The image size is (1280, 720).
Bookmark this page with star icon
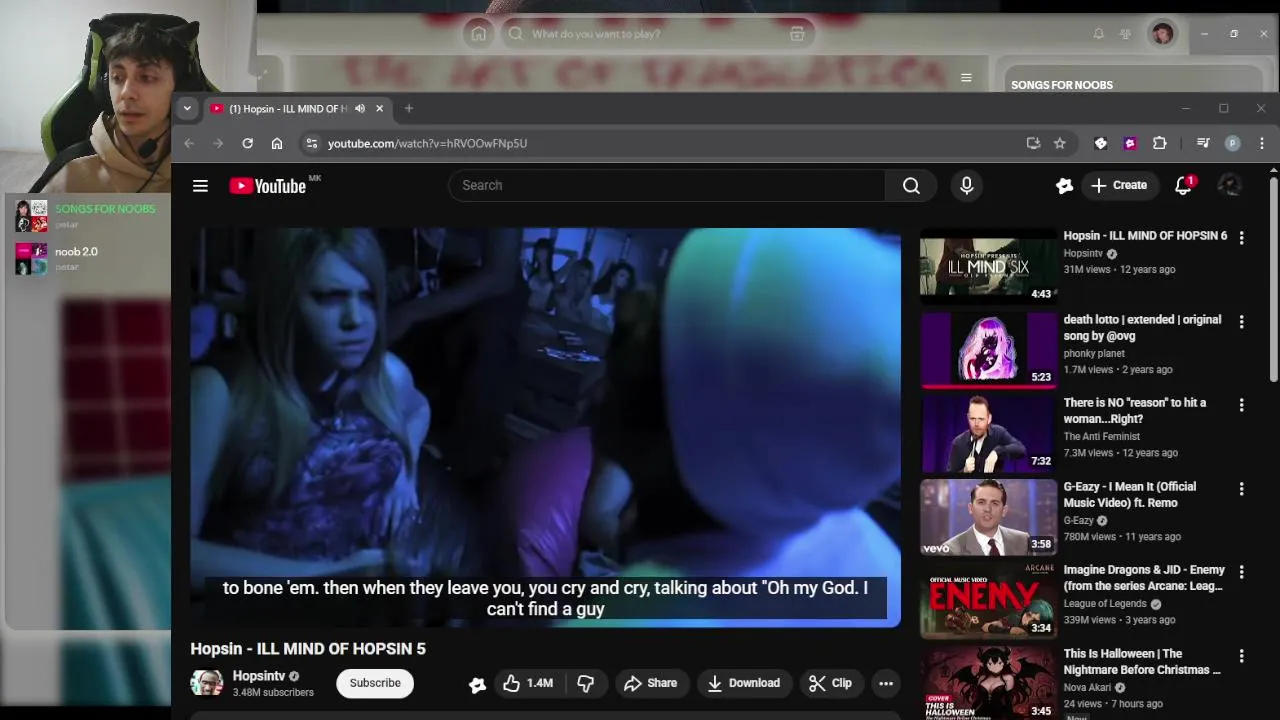pos(1060,143)
